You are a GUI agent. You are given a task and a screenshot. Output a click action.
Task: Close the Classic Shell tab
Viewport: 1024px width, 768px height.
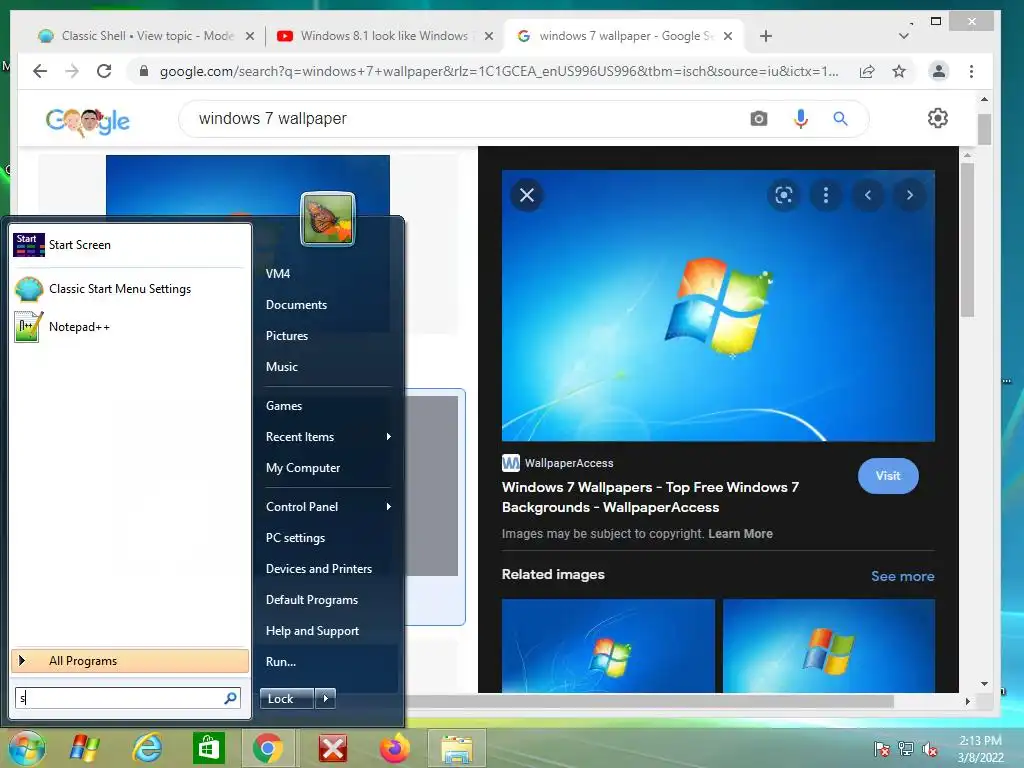[249, 36]
